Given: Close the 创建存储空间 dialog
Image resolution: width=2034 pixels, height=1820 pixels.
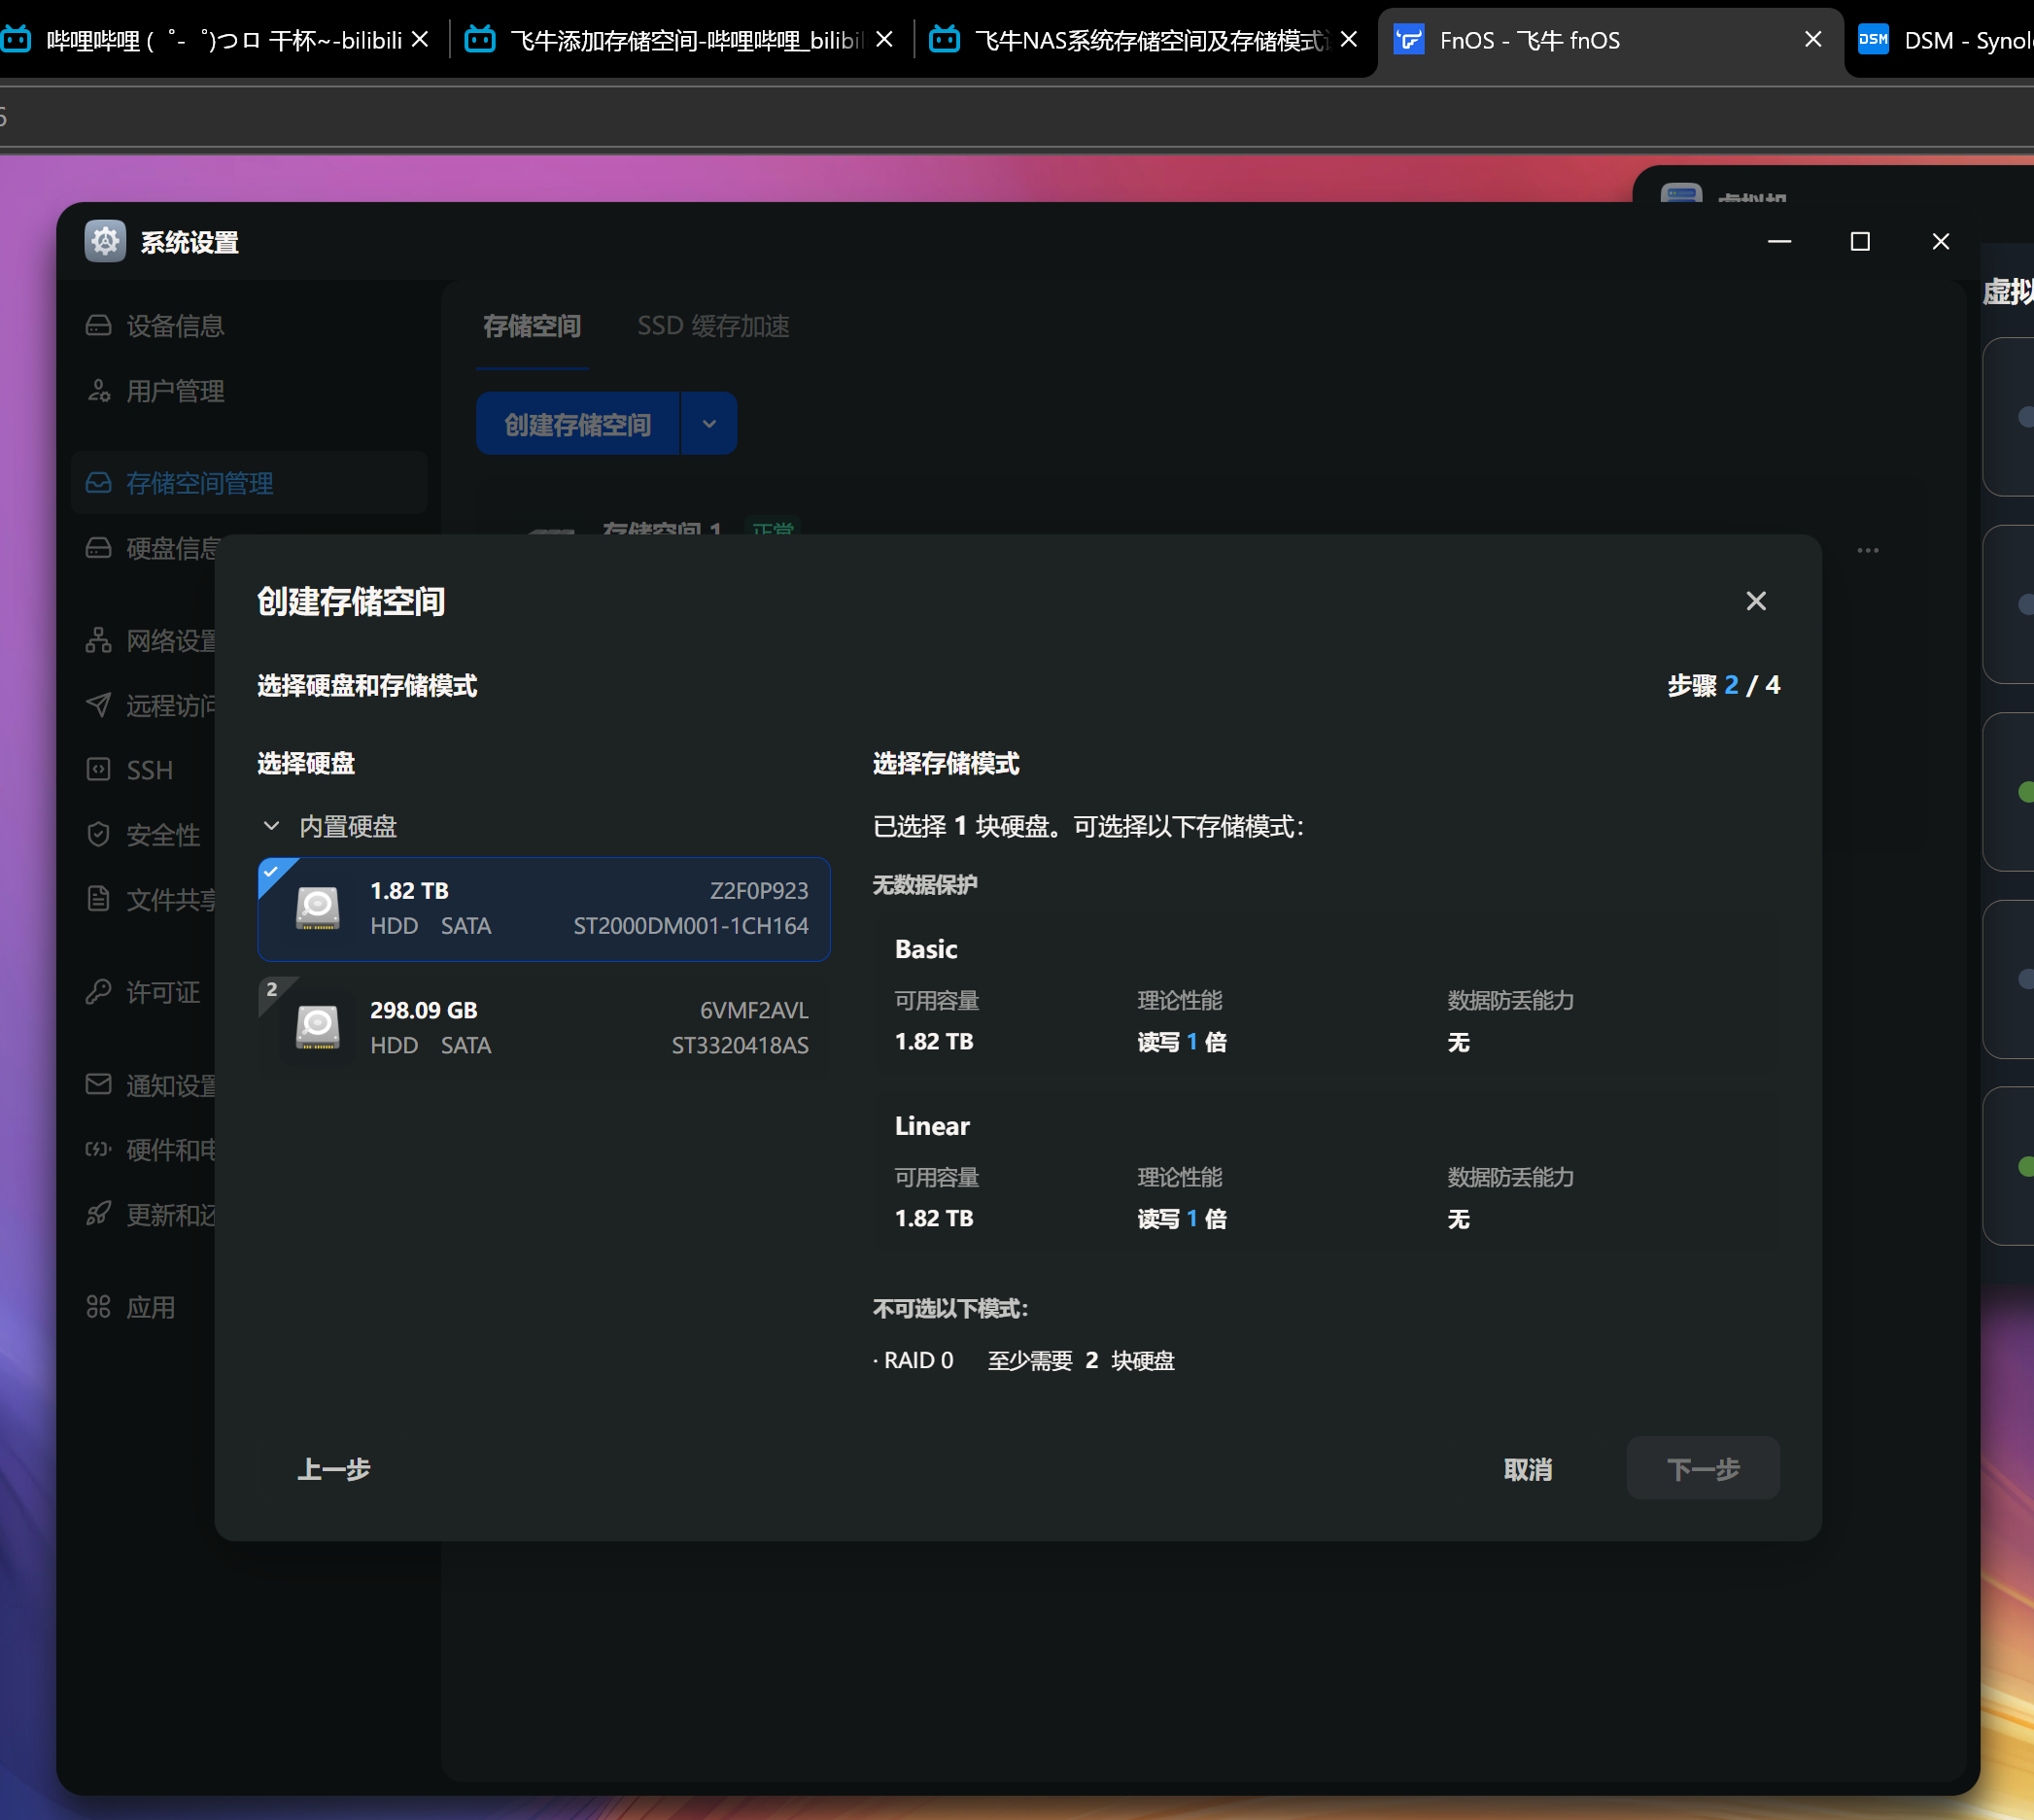Looking at the screenshot, I should tap(1755, 601).
